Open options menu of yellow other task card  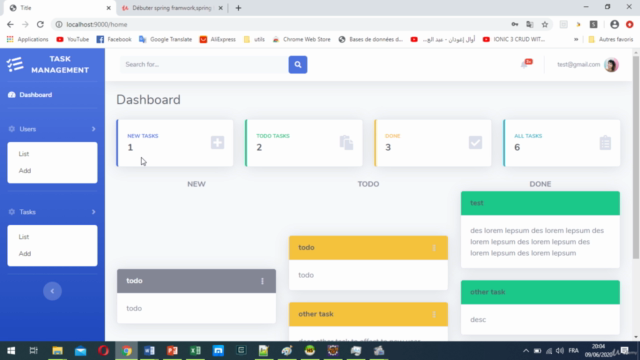(x=434, y=314)
